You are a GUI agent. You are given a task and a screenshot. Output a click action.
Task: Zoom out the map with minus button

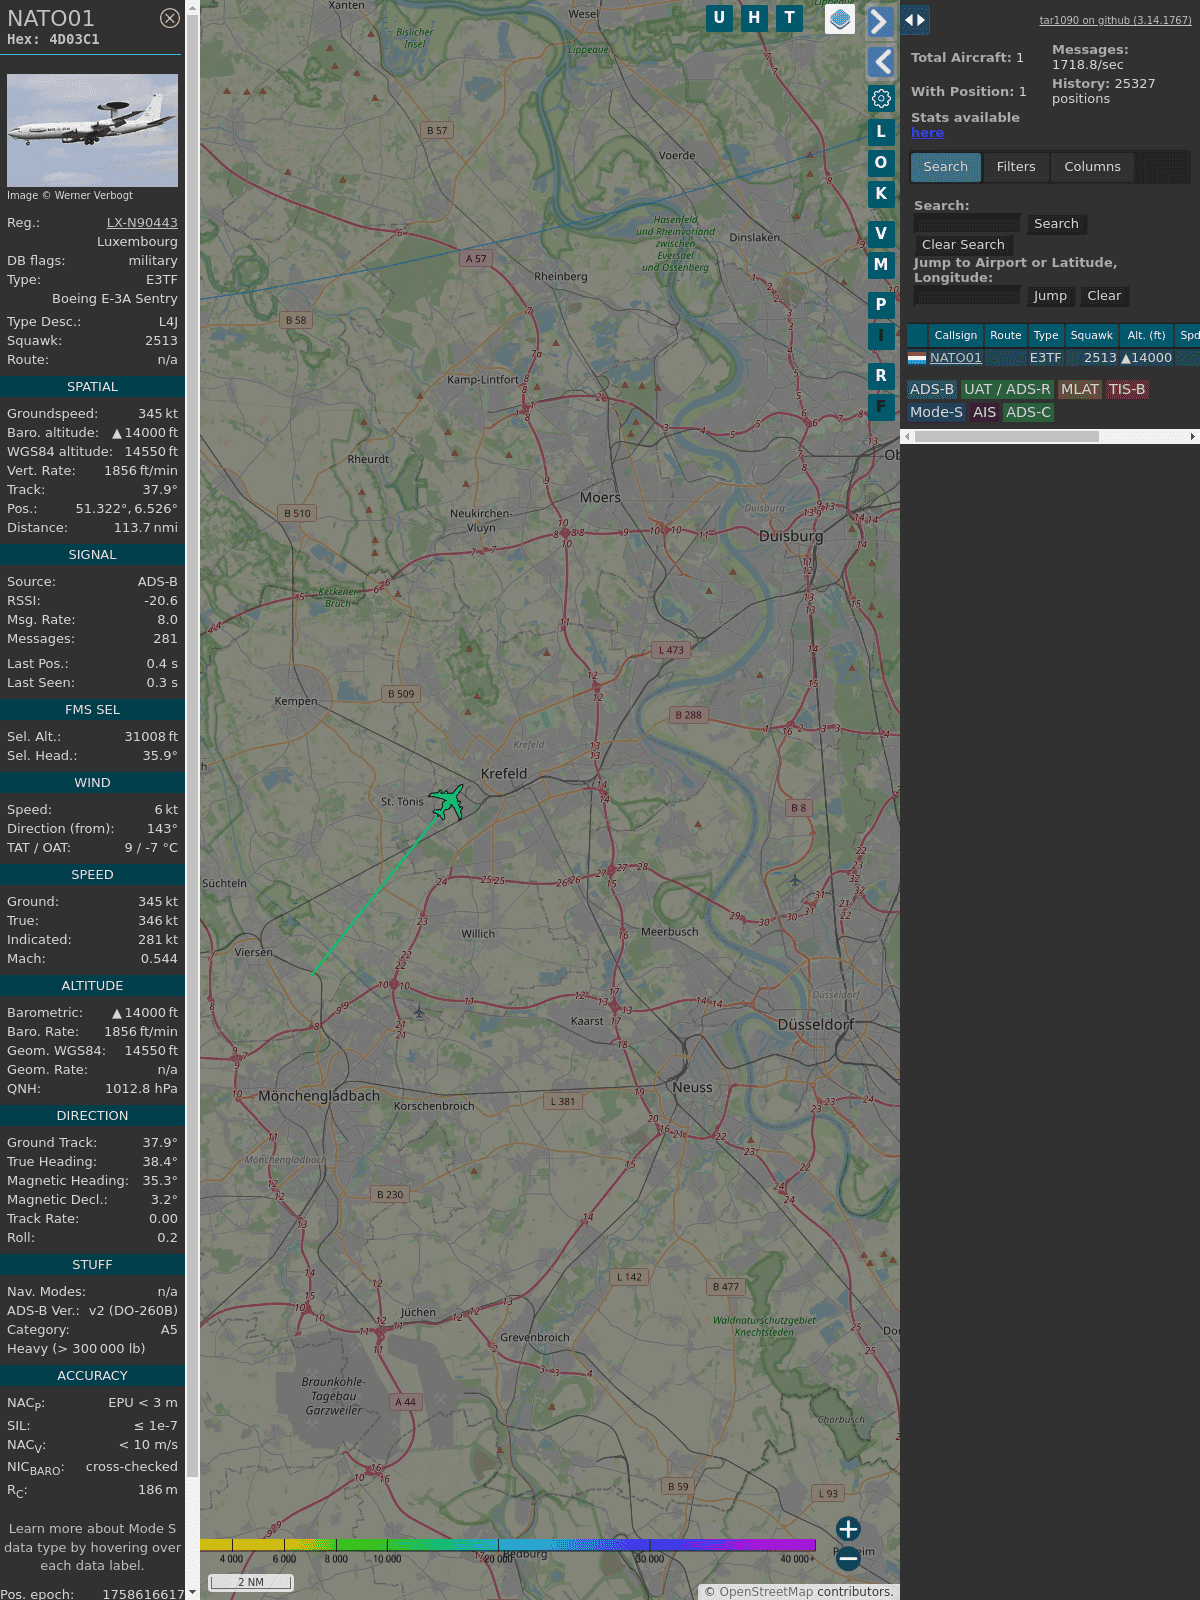pos(848,1558)
